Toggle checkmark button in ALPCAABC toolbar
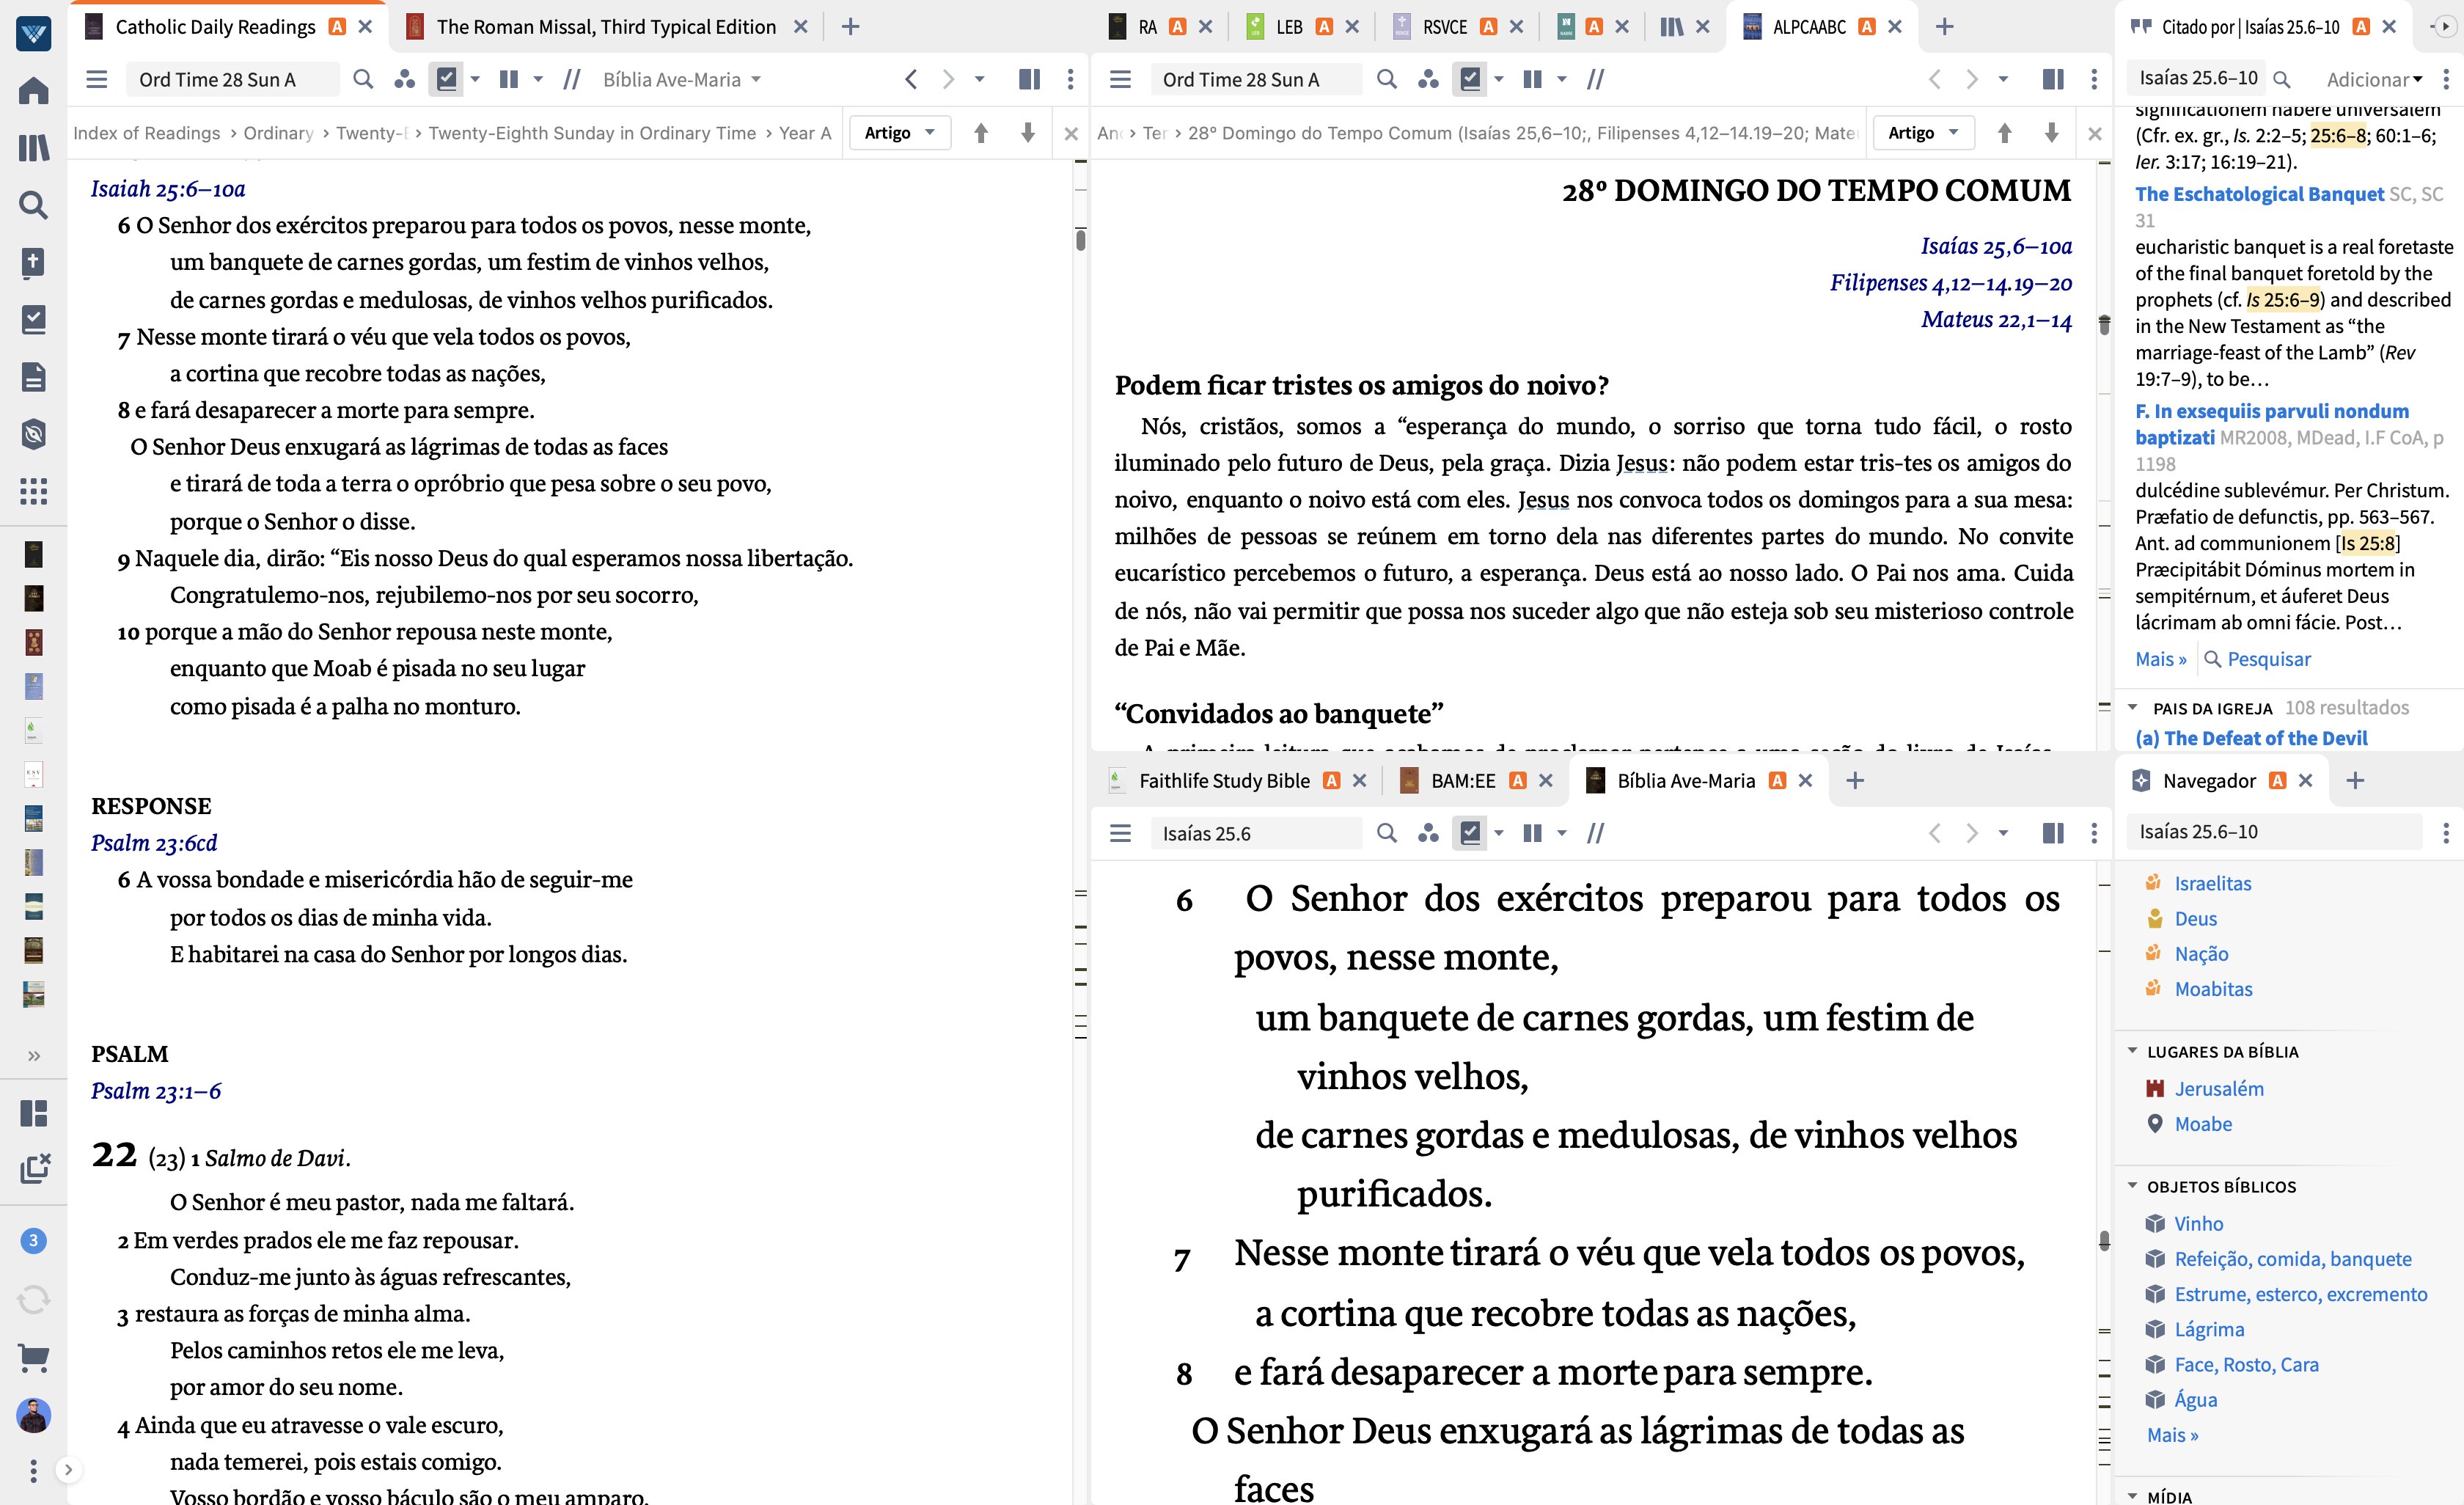Viewport: 2464px width, 1505px height. tap(1470, 79)
